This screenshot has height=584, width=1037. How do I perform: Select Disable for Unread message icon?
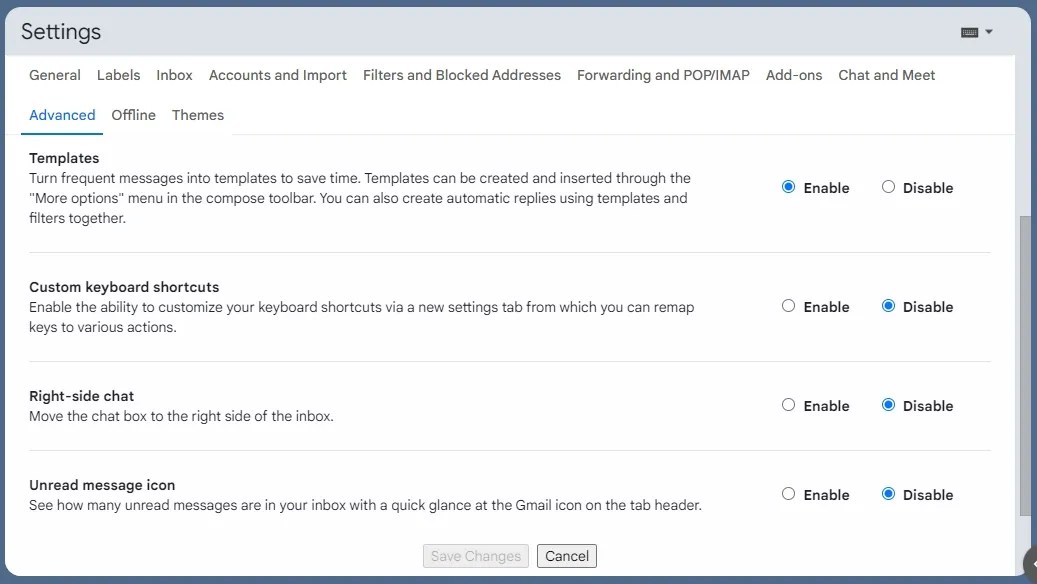(888, 494)
